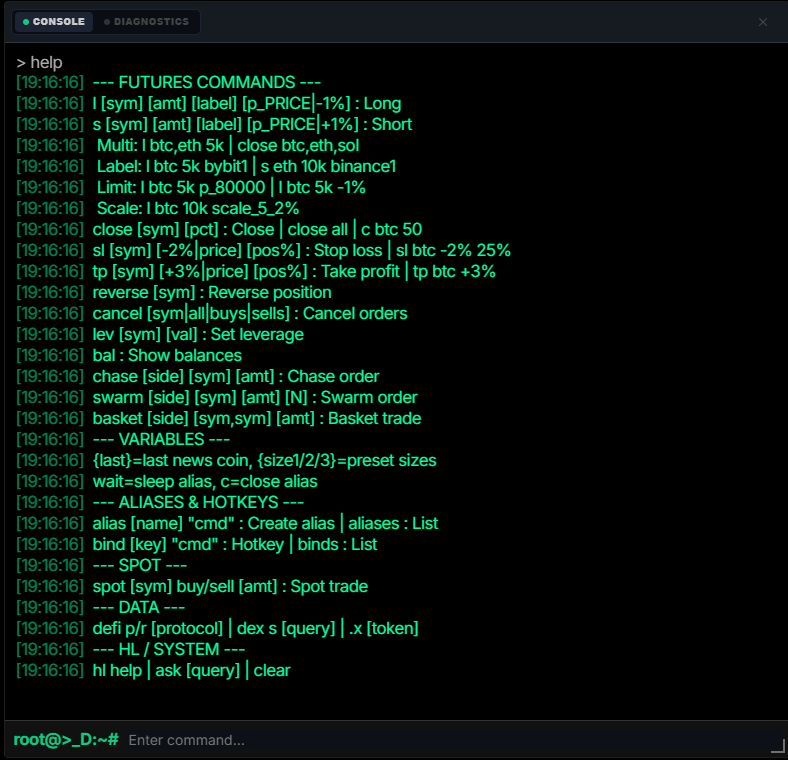Click the '--- VARIABLES ---' header line
Image resolution: width=788 pixels, height=760 pixels.
tap(123, 439)
